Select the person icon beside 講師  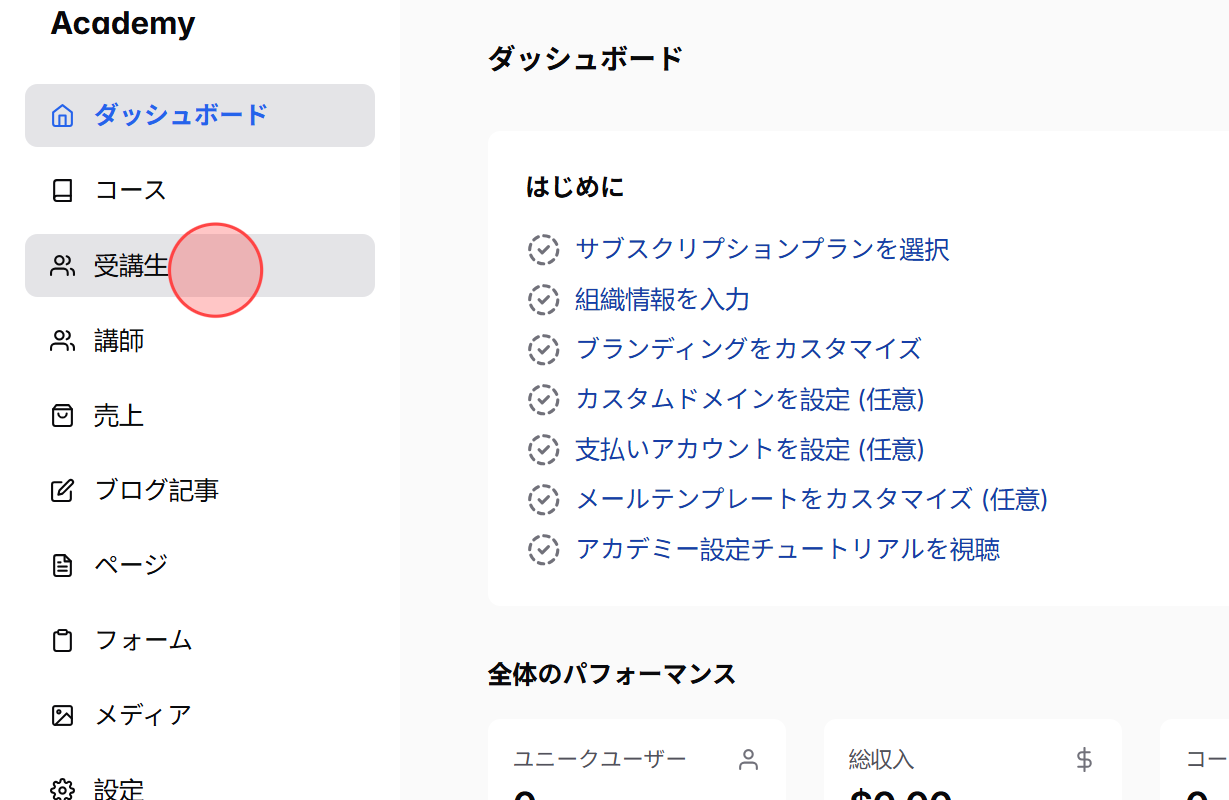pyautogui.click(x=62, y=340)
